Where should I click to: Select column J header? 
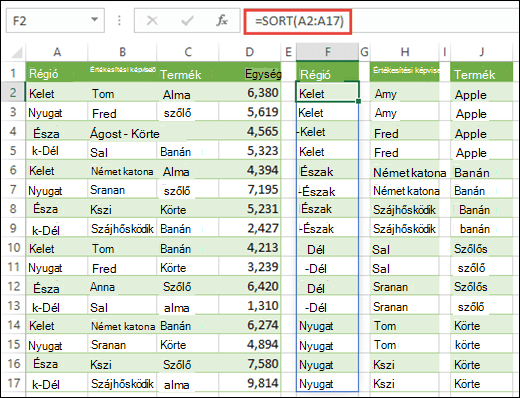click(x=481, y=52)
